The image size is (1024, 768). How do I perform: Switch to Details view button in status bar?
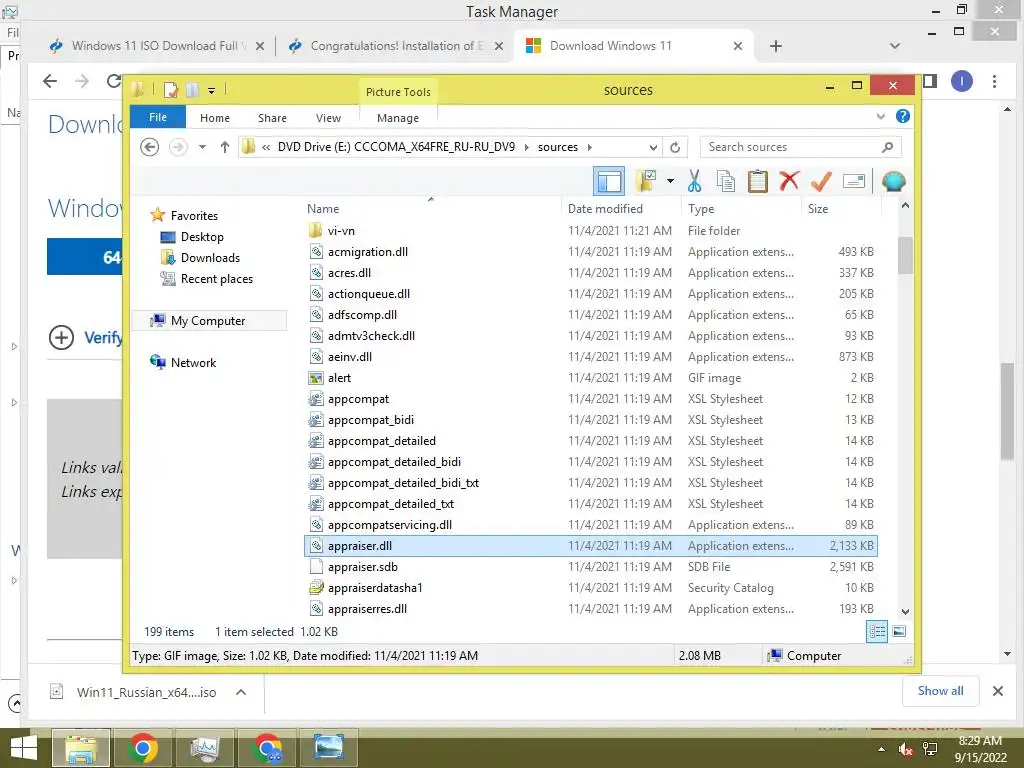(877, 632)
